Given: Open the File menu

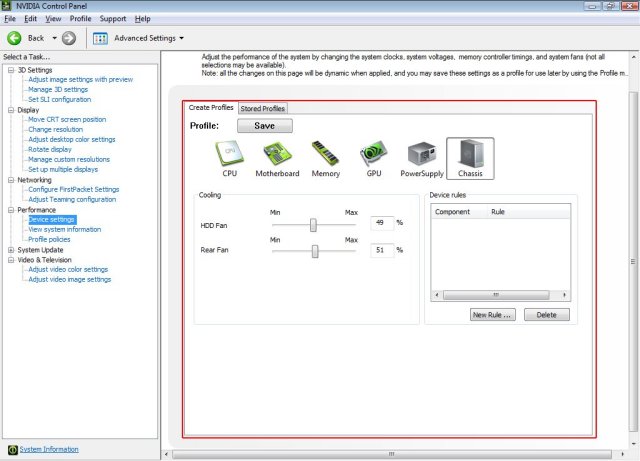Looking at the screenshot, I should click(10, 19).
